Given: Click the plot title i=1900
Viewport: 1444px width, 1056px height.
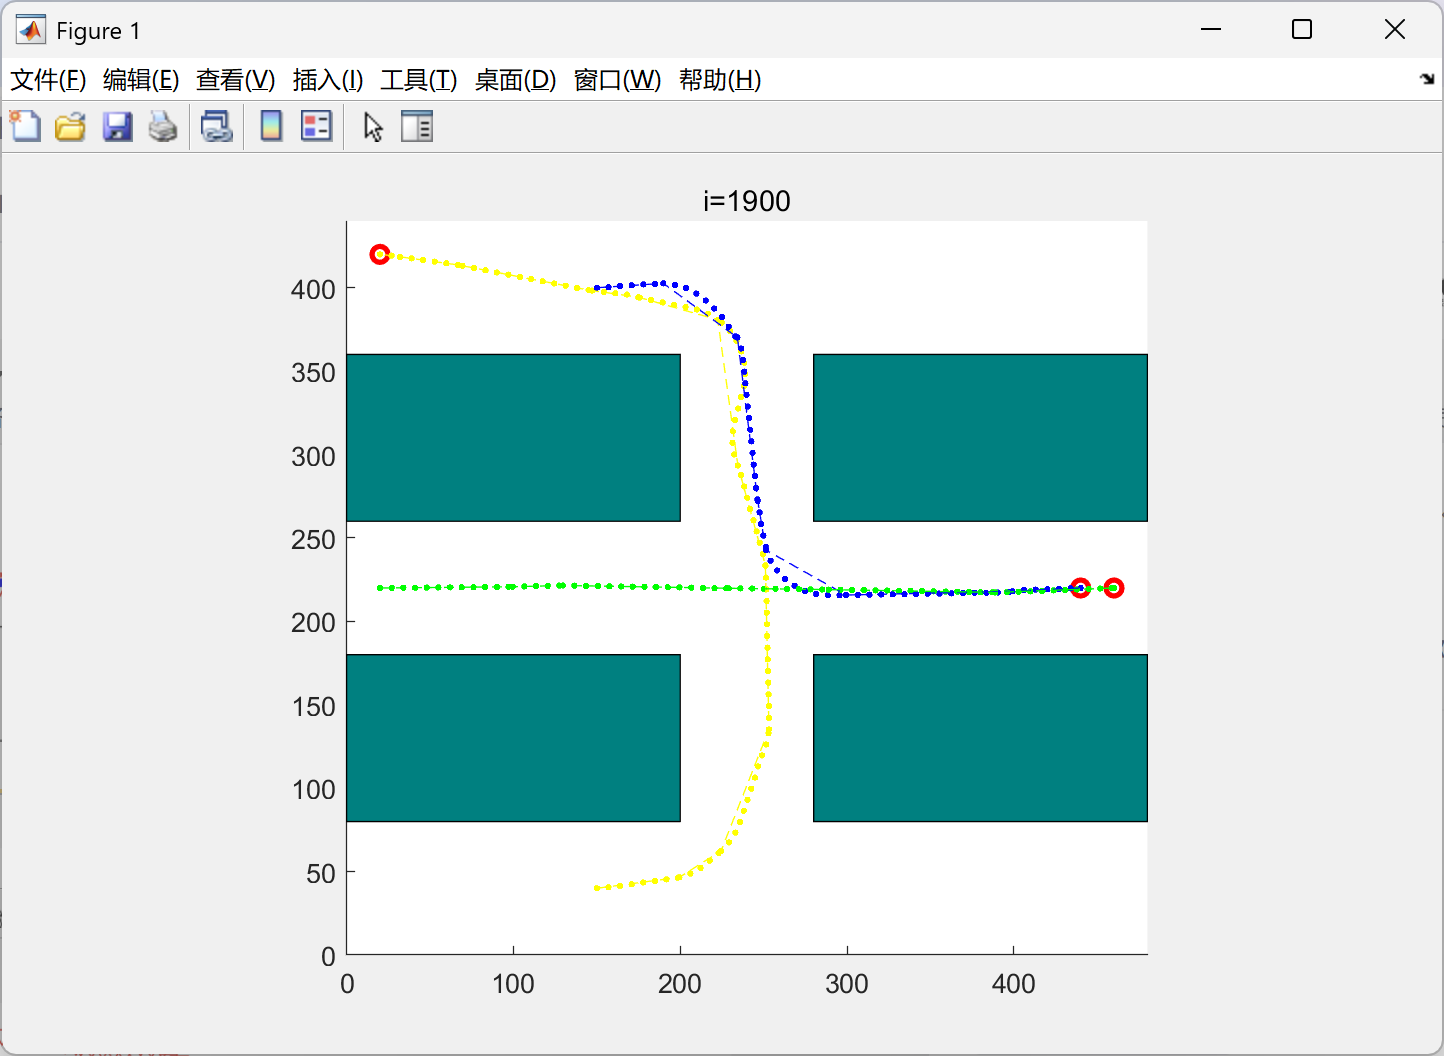Looking at the screenshot, I should pos(747,201).
